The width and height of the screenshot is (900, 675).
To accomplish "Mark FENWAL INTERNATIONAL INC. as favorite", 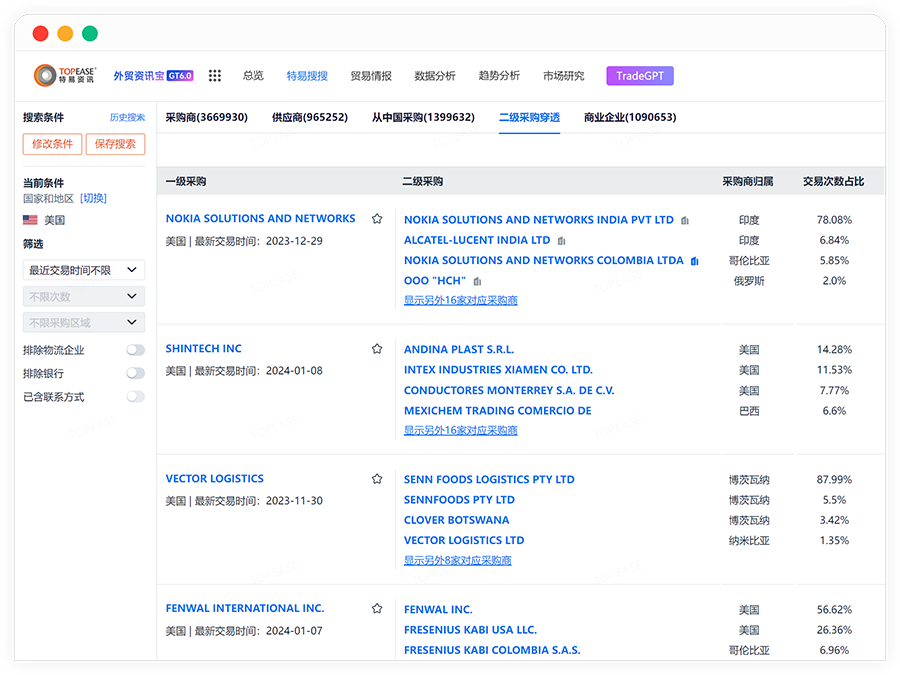I will coord(377,609).
